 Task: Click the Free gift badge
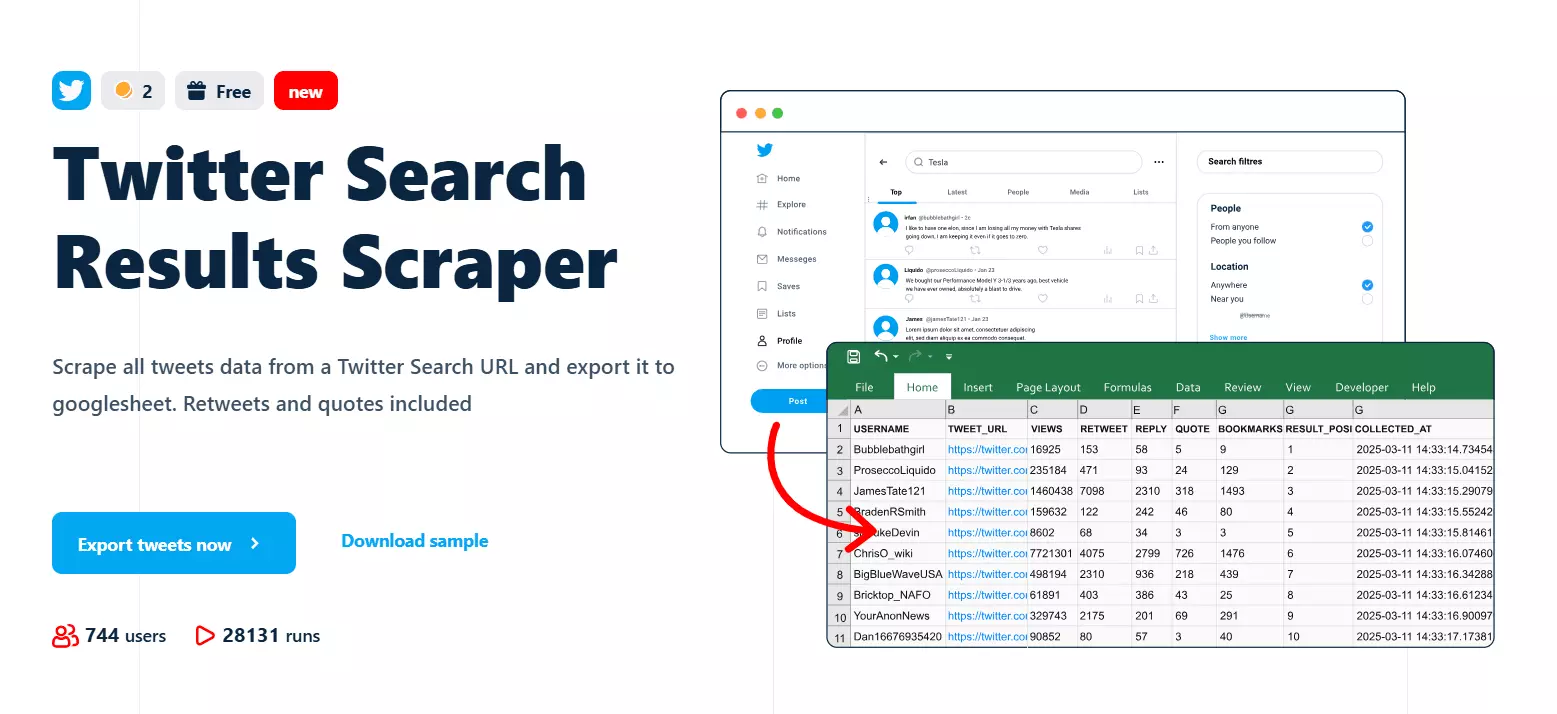pyautogui.click(x=220, y=91)
